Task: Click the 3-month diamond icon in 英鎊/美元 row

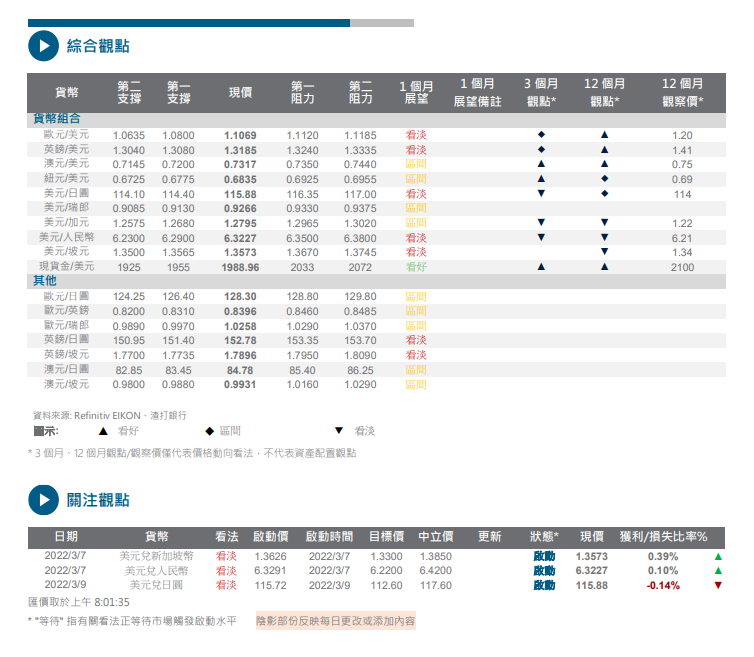Action: [x=541, y=150]
